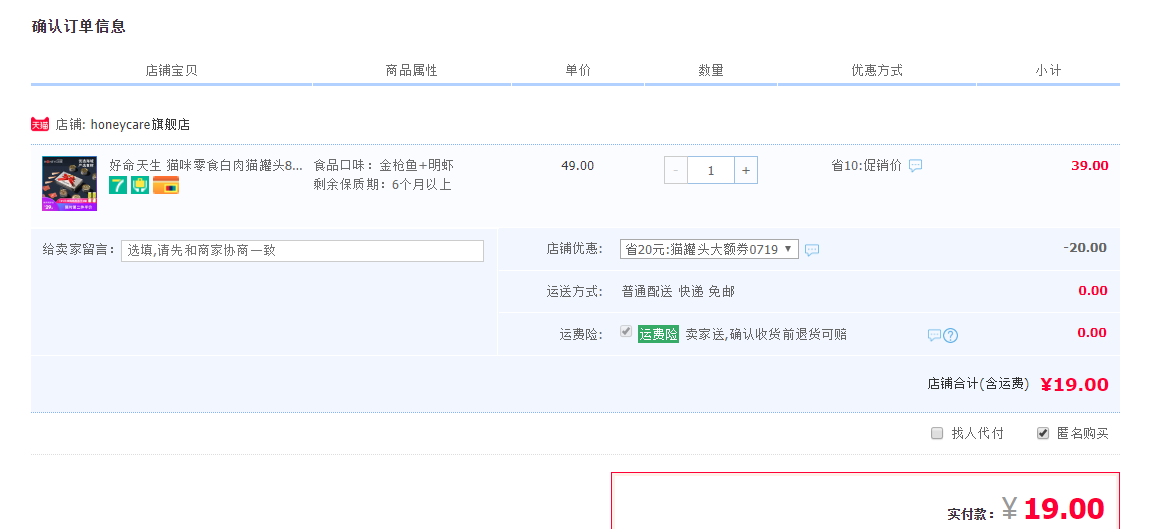Click the 找人代付 label text

click(x=977, y=434)
